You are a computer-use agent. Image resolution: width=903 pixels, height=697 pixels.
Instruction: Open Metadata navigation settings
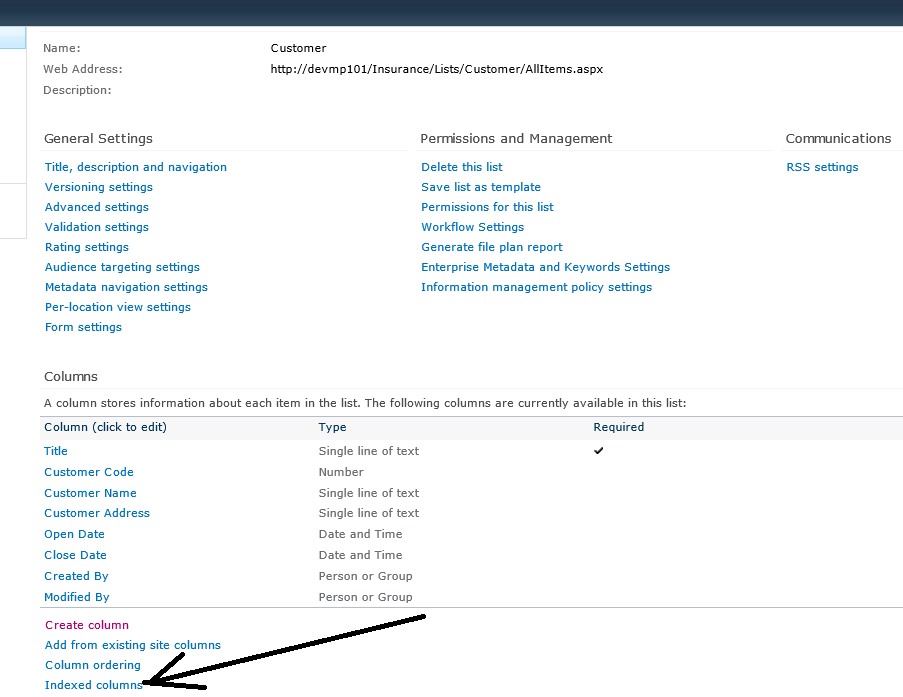[x=126, y=287]
